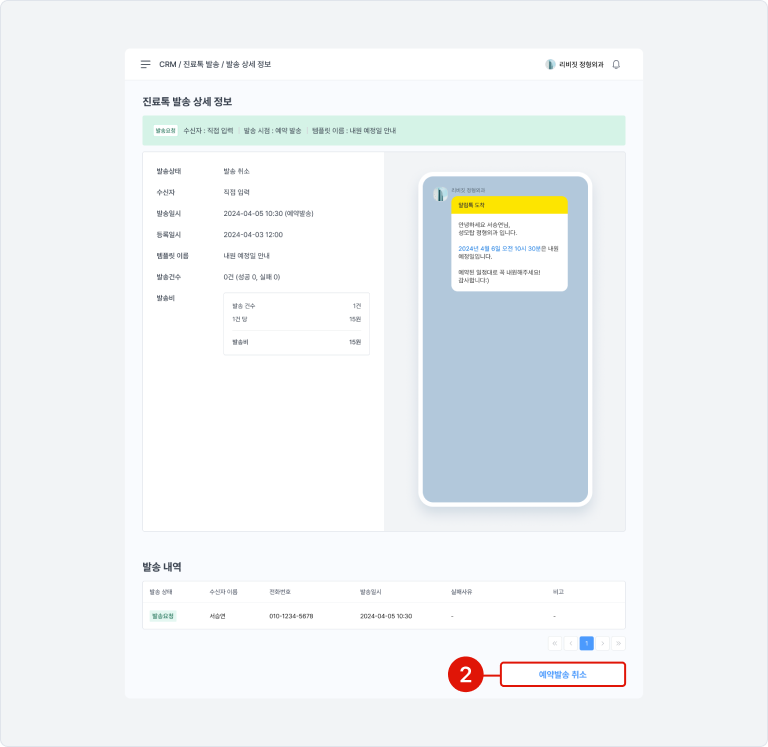The image size is (768, 747).
Task: Click the 예약발송 취소 button
Action: [562, 675]
